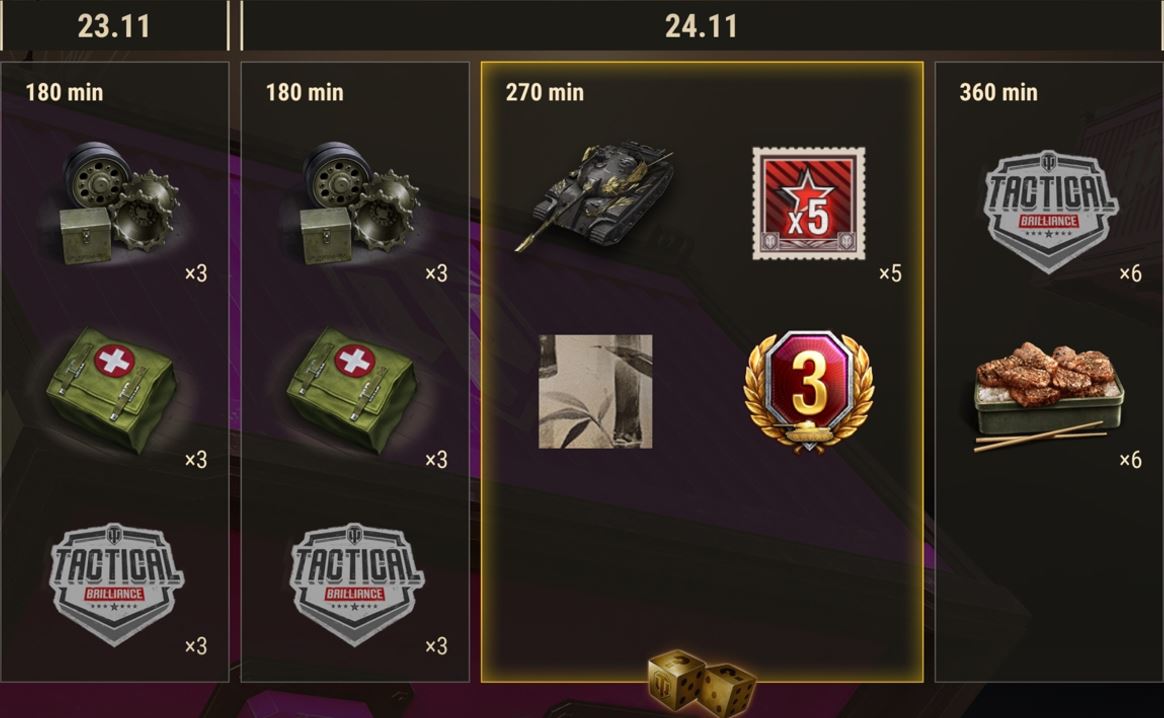Screen dimensions: 1164x718
Task: Click the ×5 quantity next to XP stamp
Action: 890,273
